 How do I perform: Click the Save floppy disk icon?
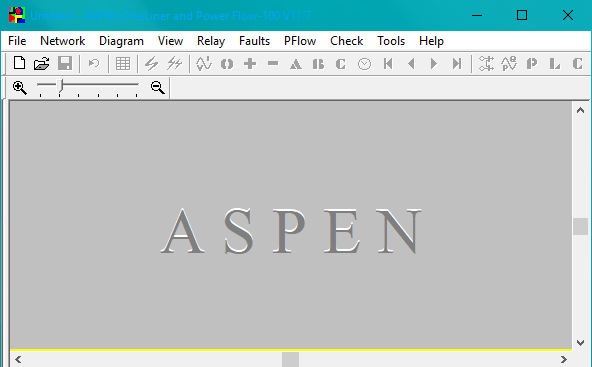(65, 63)
